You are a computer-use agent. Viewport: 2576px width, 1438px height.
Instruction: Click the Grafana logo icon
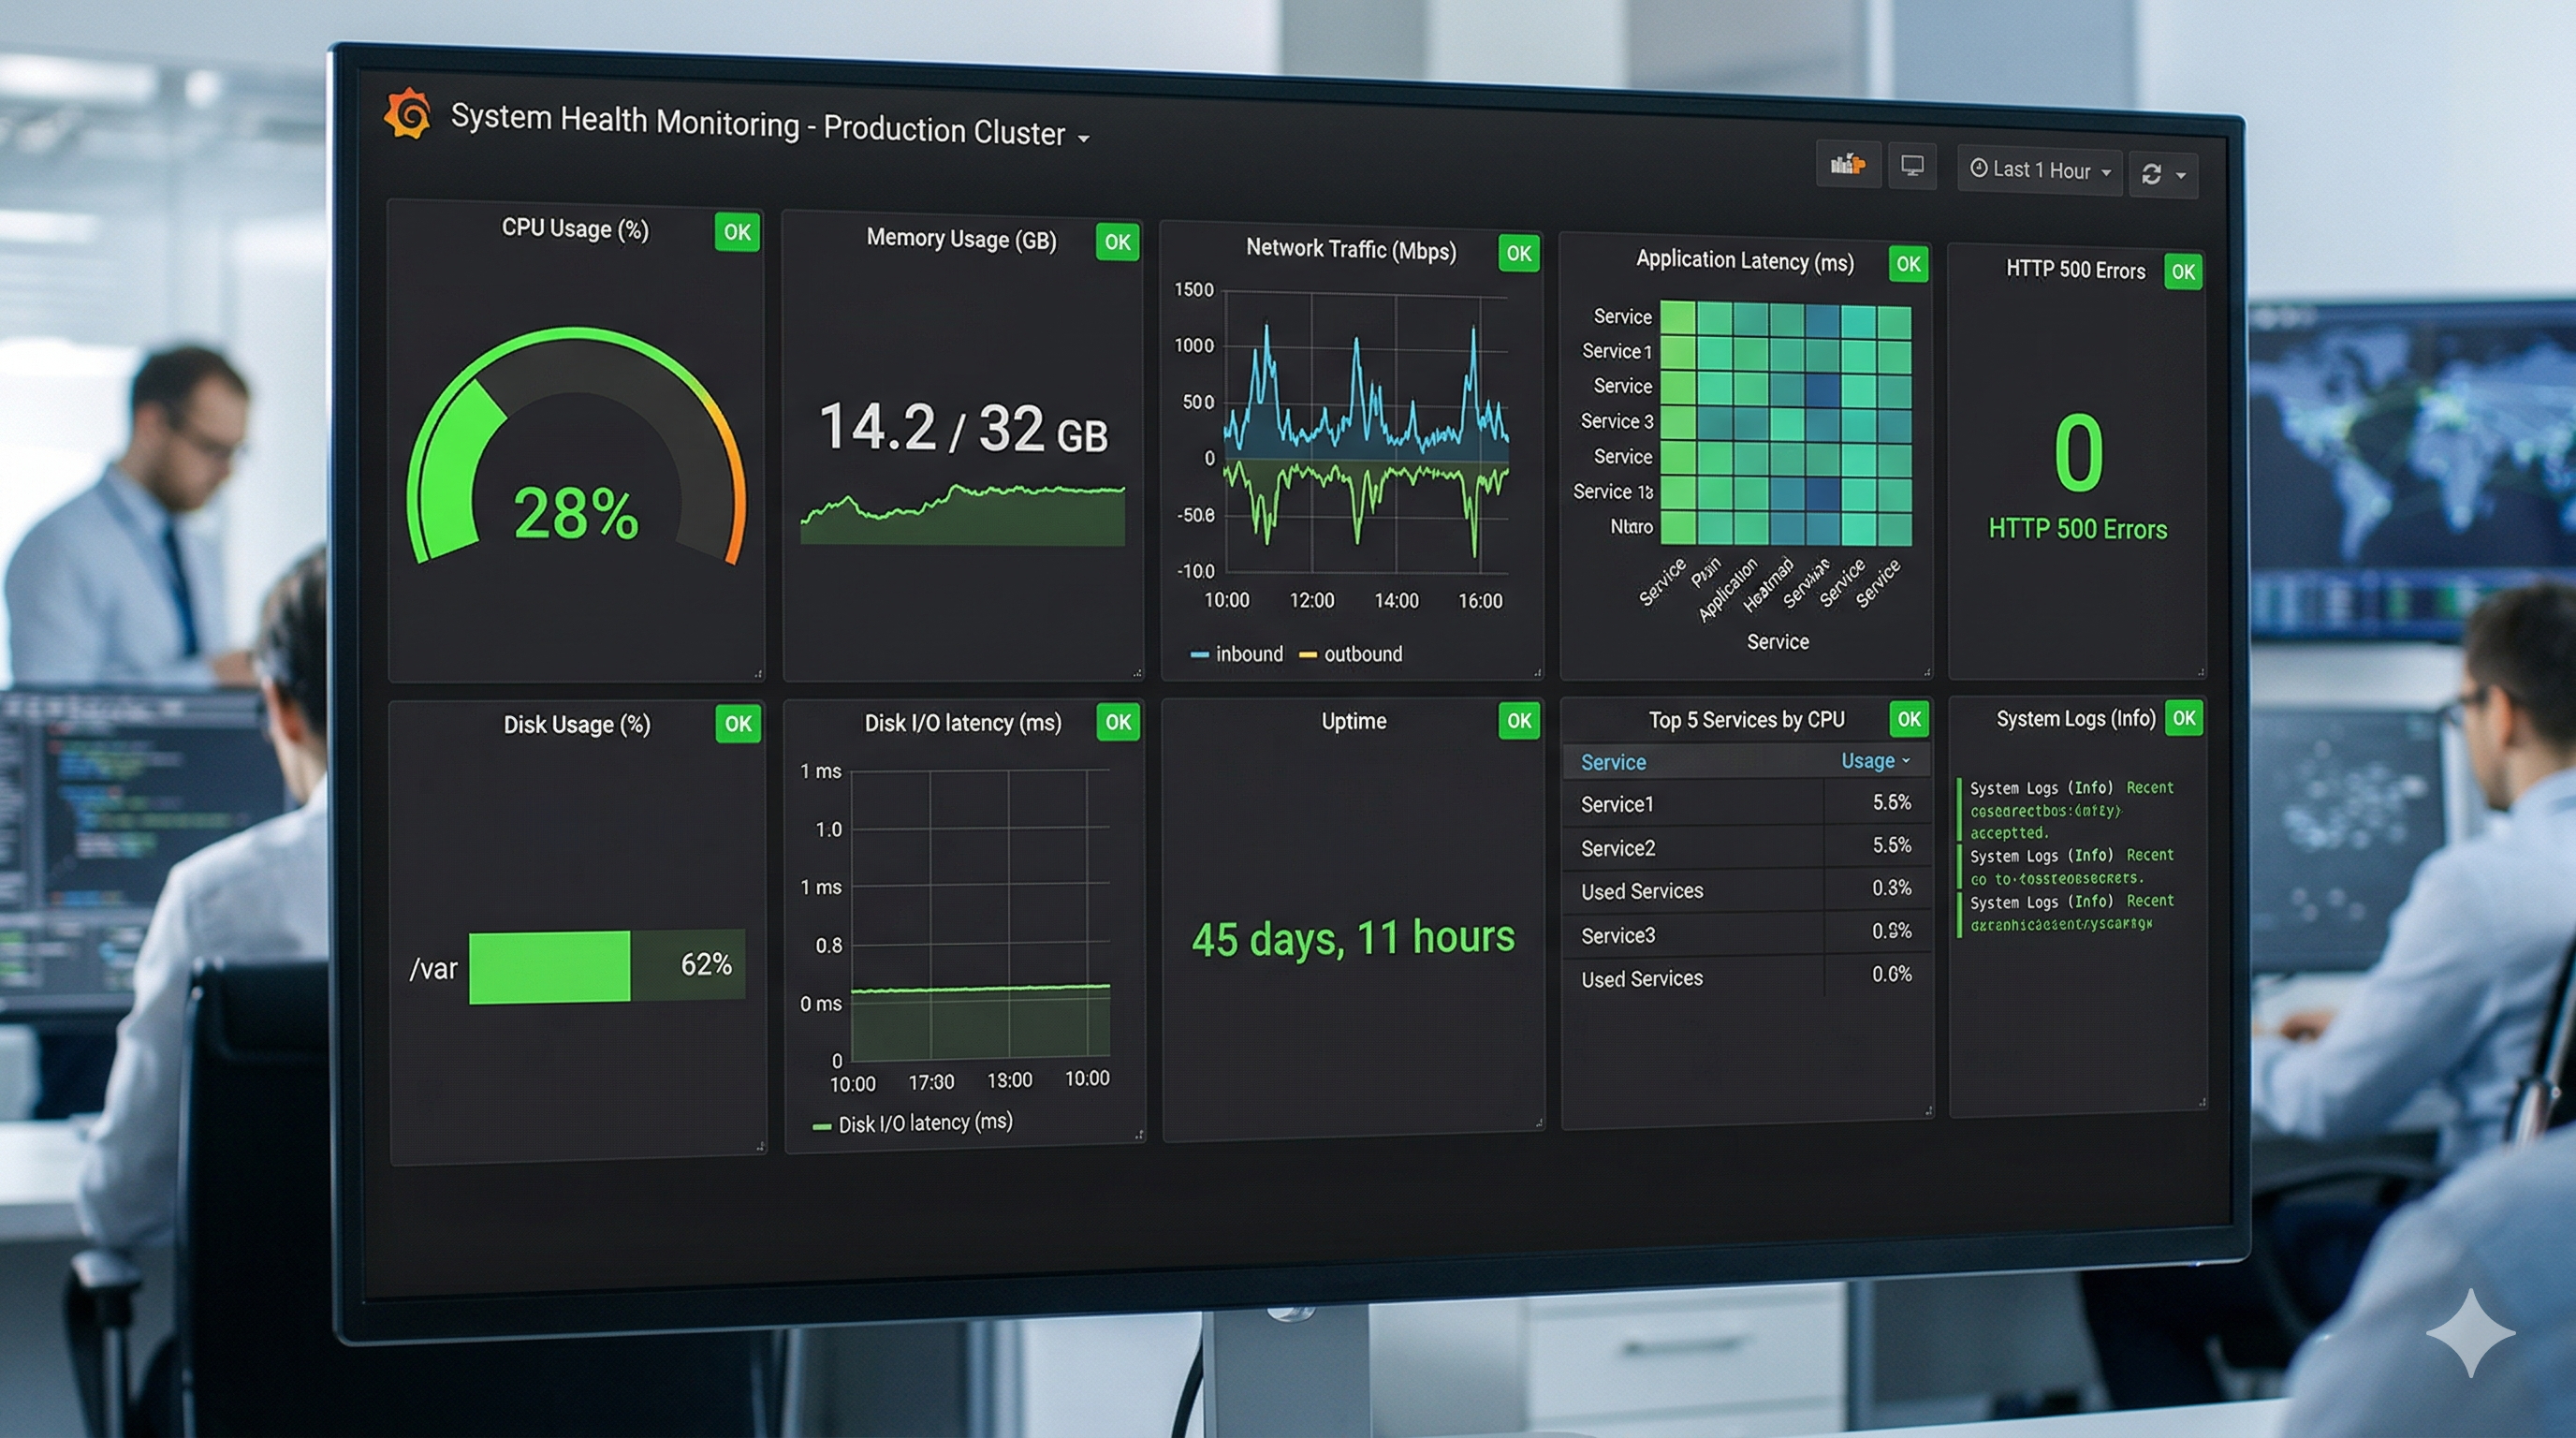click(410, 113)
